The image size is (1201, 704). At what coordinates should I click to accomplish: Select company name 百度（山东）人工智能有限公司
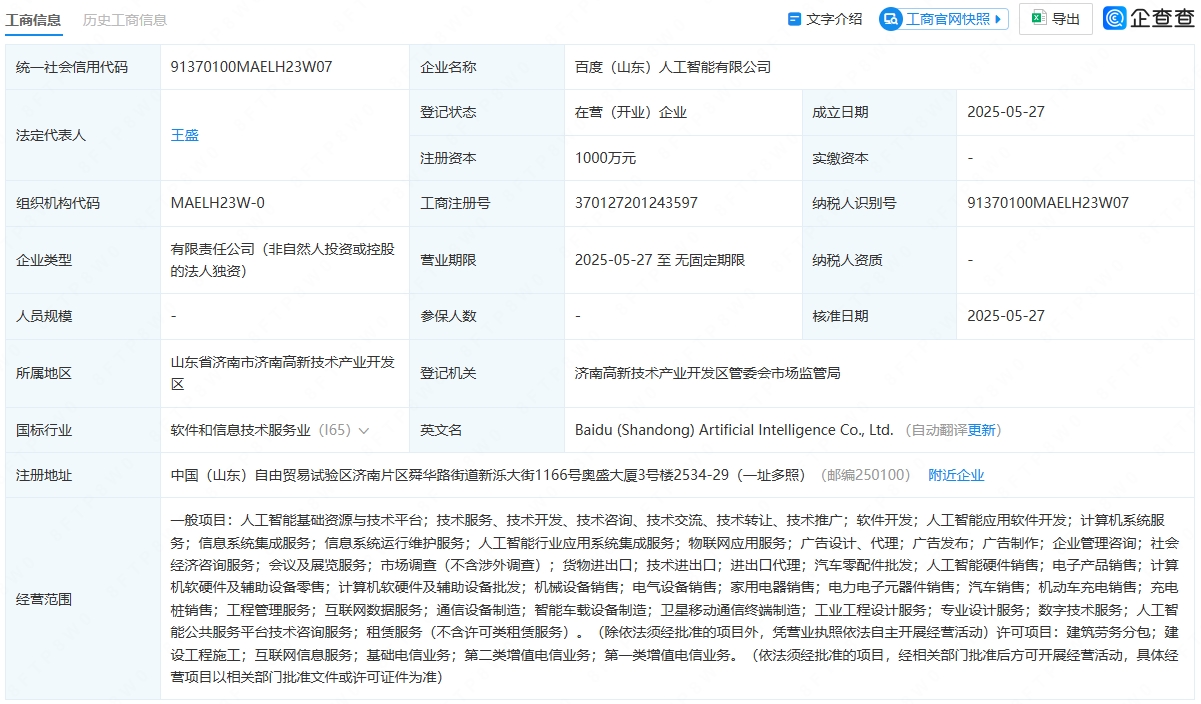[673, 67]
